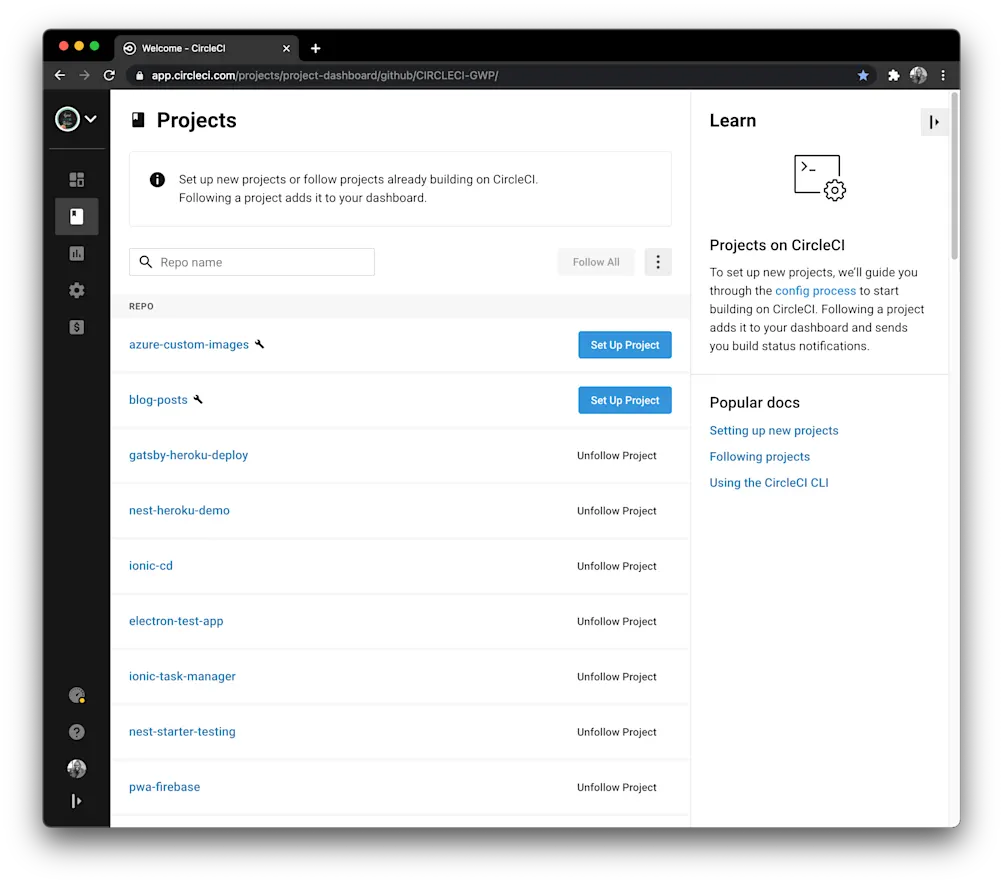Open a new browser tab
The width and height of the screenshot is (1003, 884).
[315, 47]
